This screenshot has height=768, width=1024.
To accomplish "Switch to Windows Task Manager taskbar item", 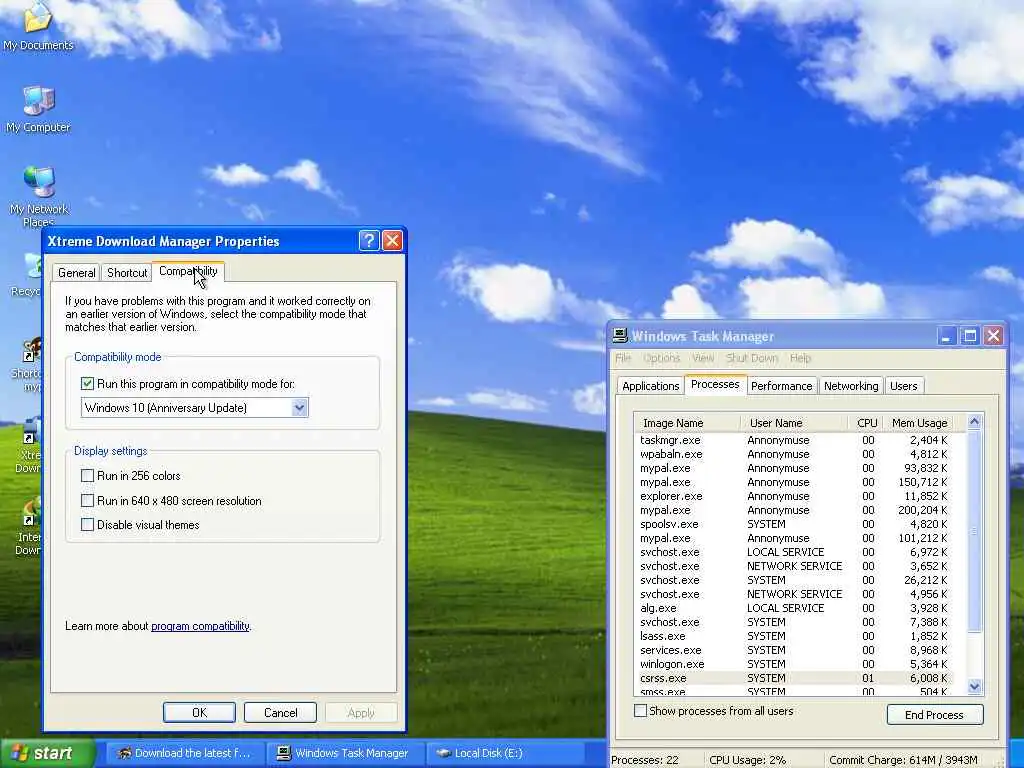I will (344, 753).
